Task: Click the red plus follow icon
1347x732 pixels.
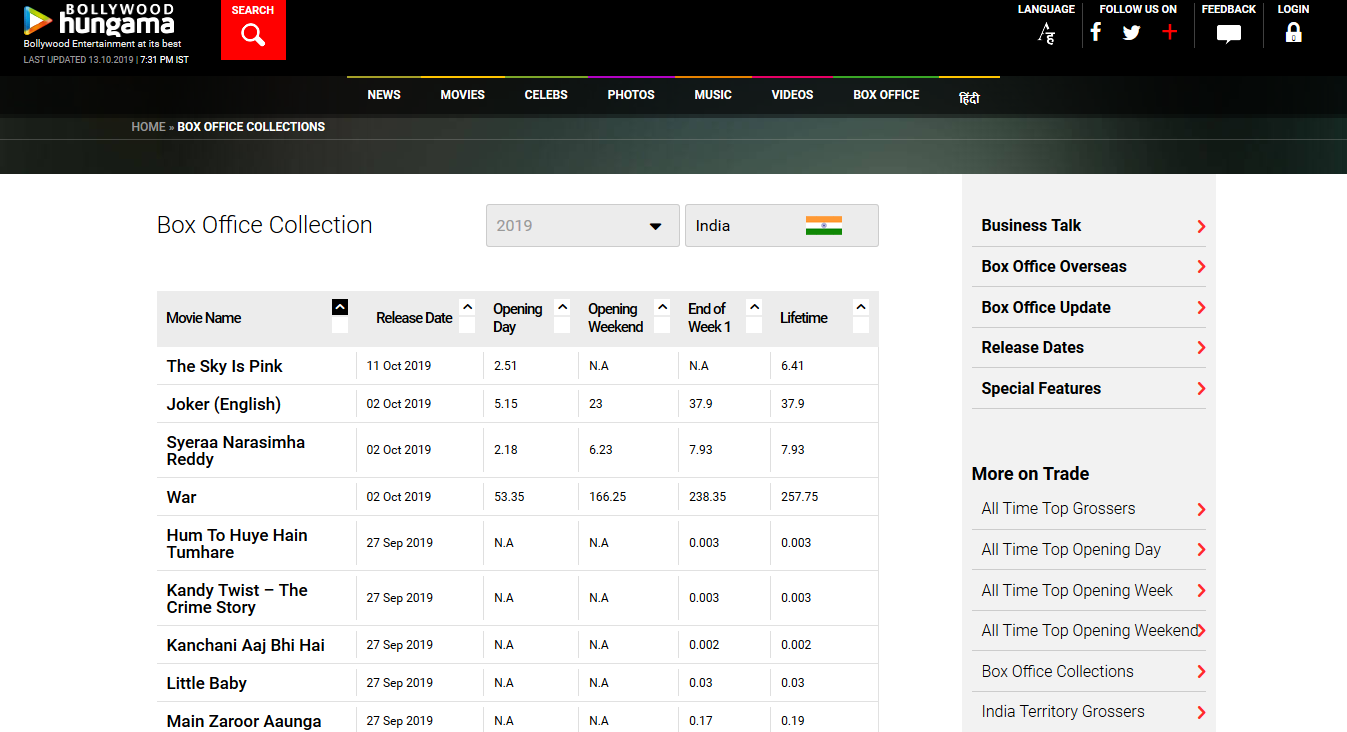Action: [1169, 33]
